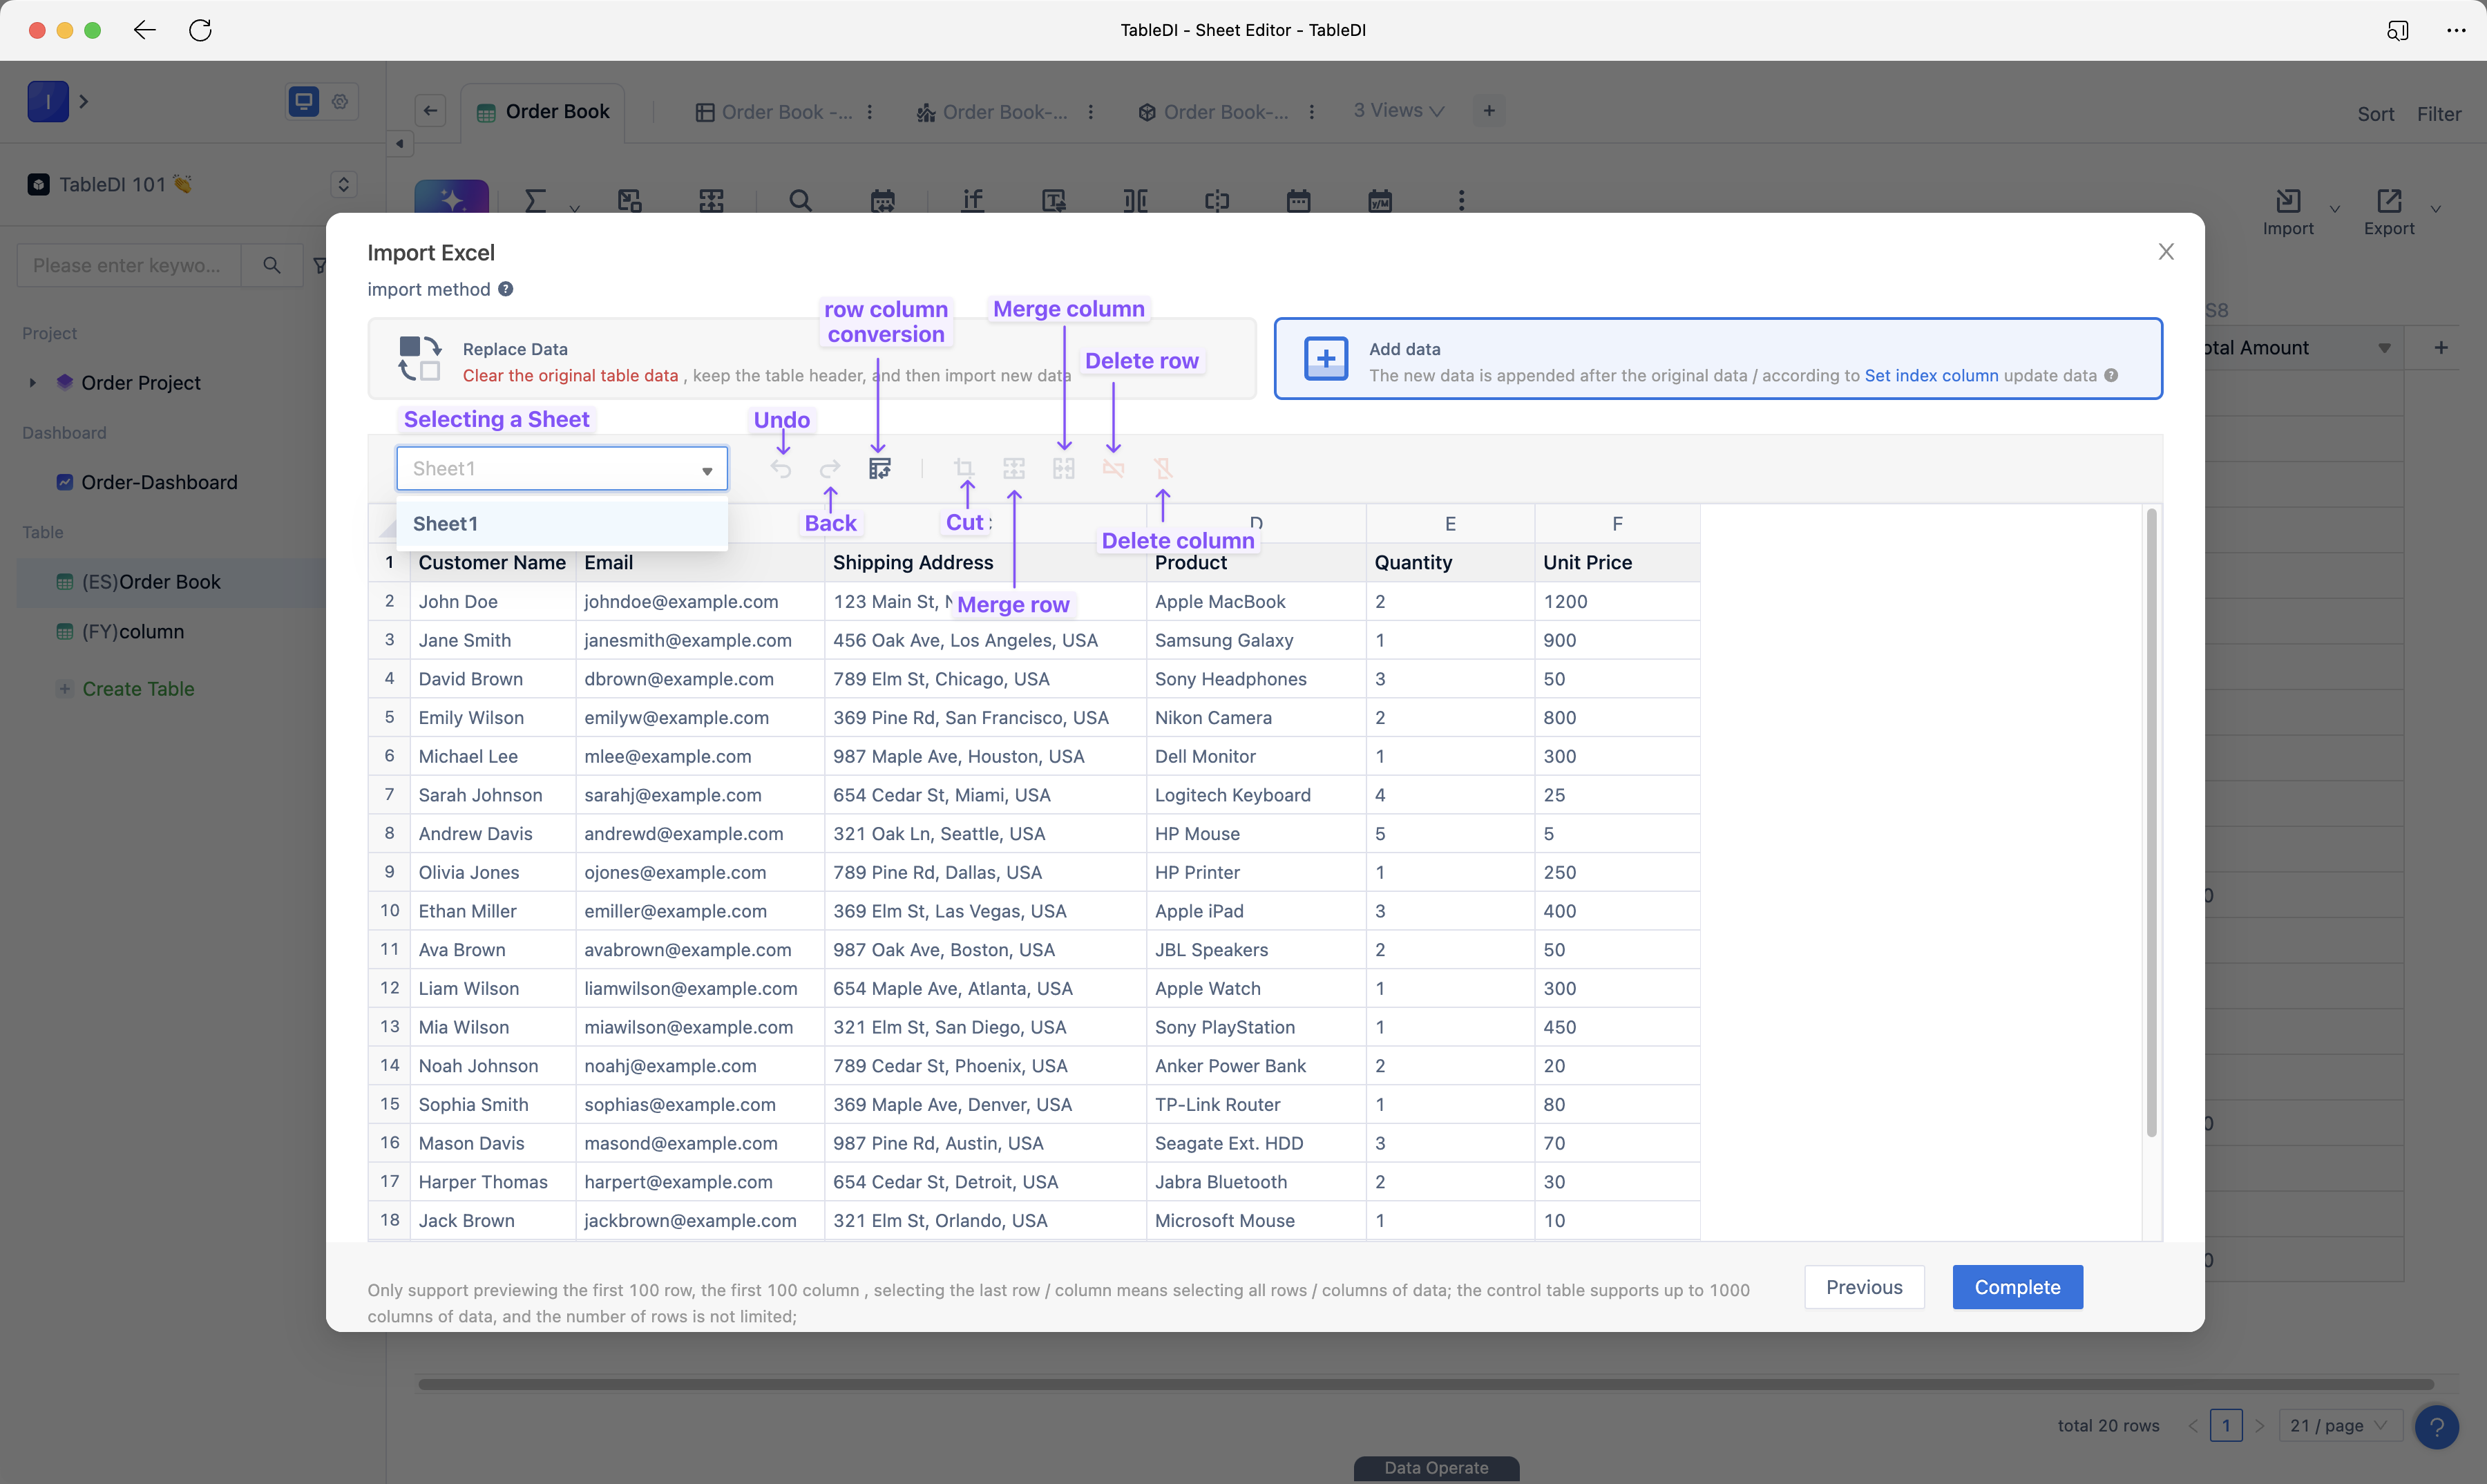Open the third Order Book-... view tab
Viewport: 2487px width, 1484px height.
1214,112
